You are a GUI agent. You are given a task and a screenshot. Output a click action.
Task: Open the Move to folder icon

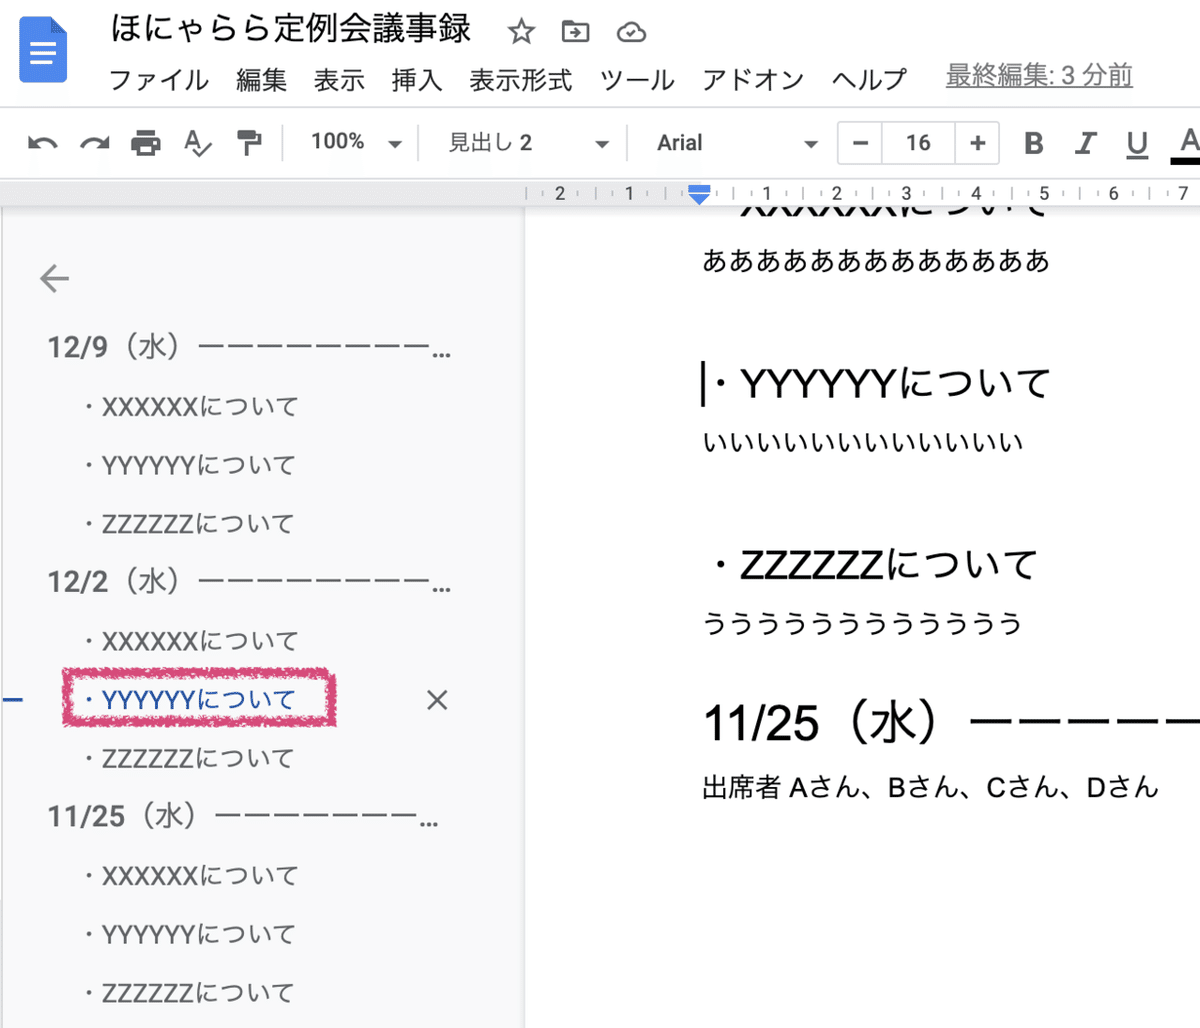click(x=575, y=32)
